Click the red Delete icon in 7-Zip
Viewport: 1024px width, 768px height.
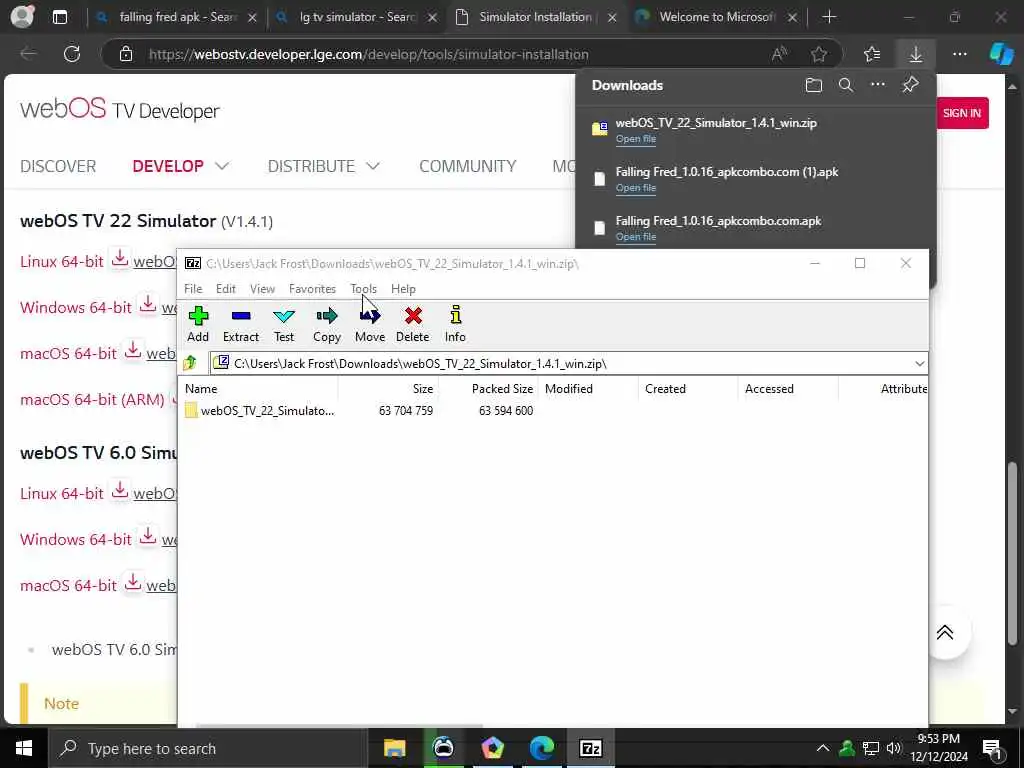click(413, 324)
